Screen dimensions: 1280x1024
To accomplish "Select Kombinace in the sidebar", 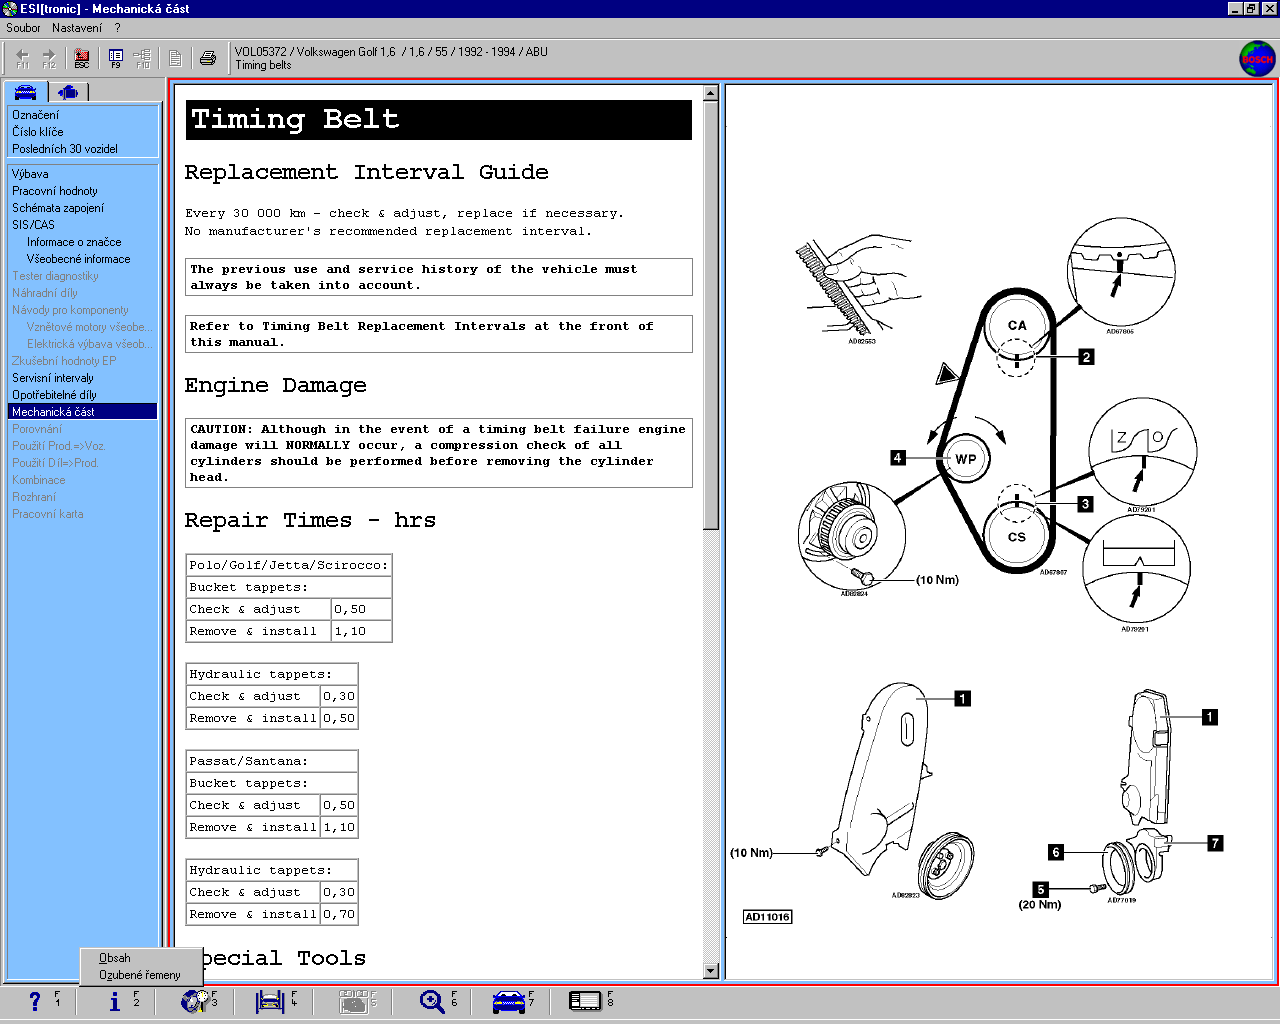I will (38, 480).
